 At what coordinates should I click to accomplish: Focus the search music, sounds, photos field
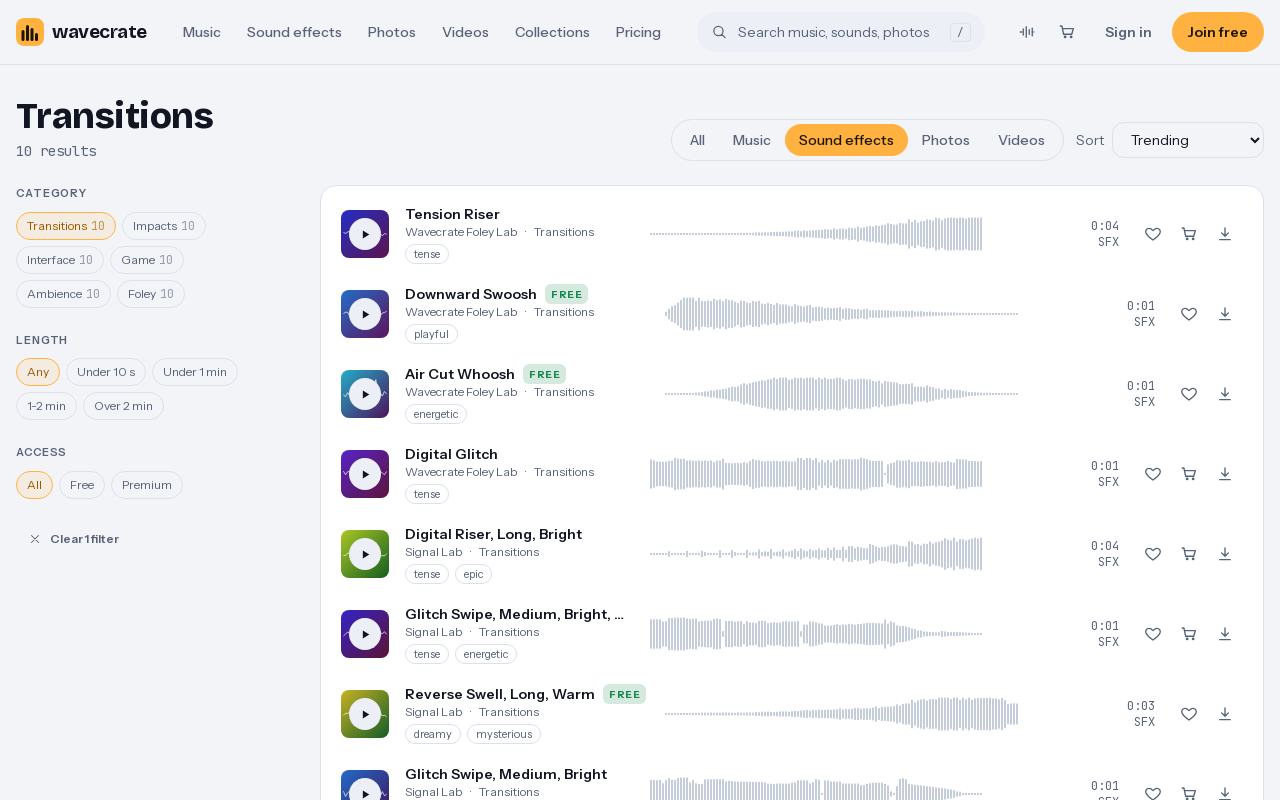pyautogui.click(x=841, y=32)
